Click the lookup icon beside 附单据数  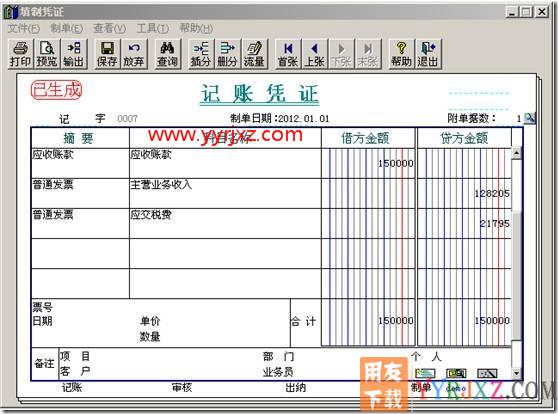[530, 118]
